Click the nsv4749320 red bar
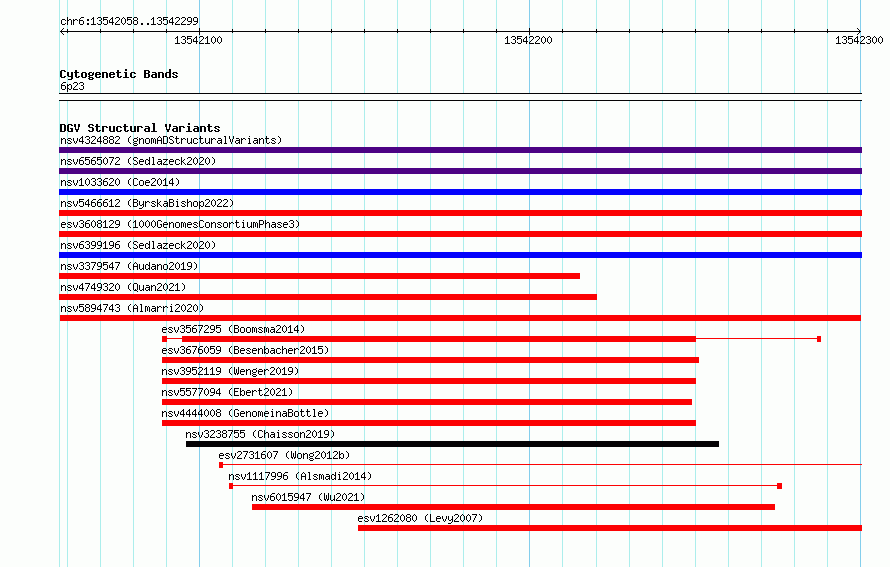Viewport: 890px width, 567px height. point(328,297)
